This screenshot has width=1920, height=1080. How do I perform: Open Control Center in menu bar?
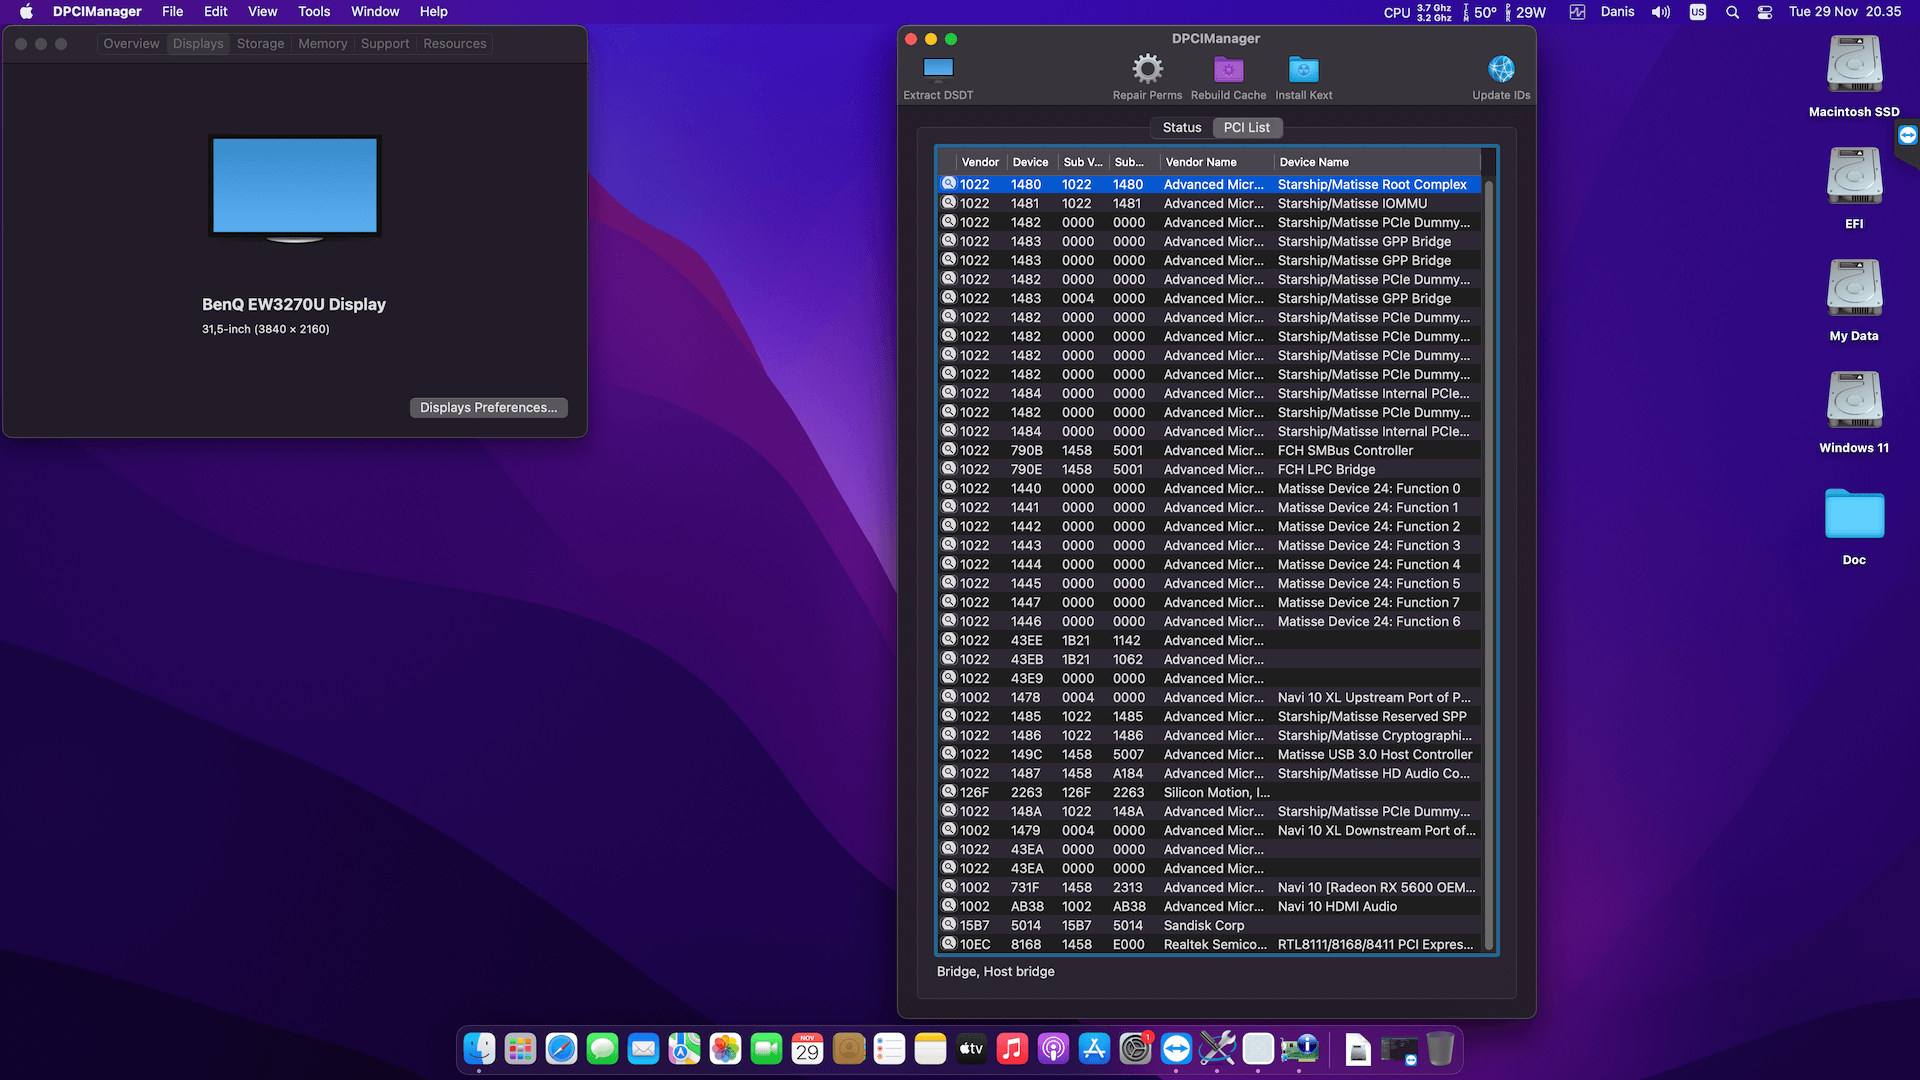(1765, 12)
